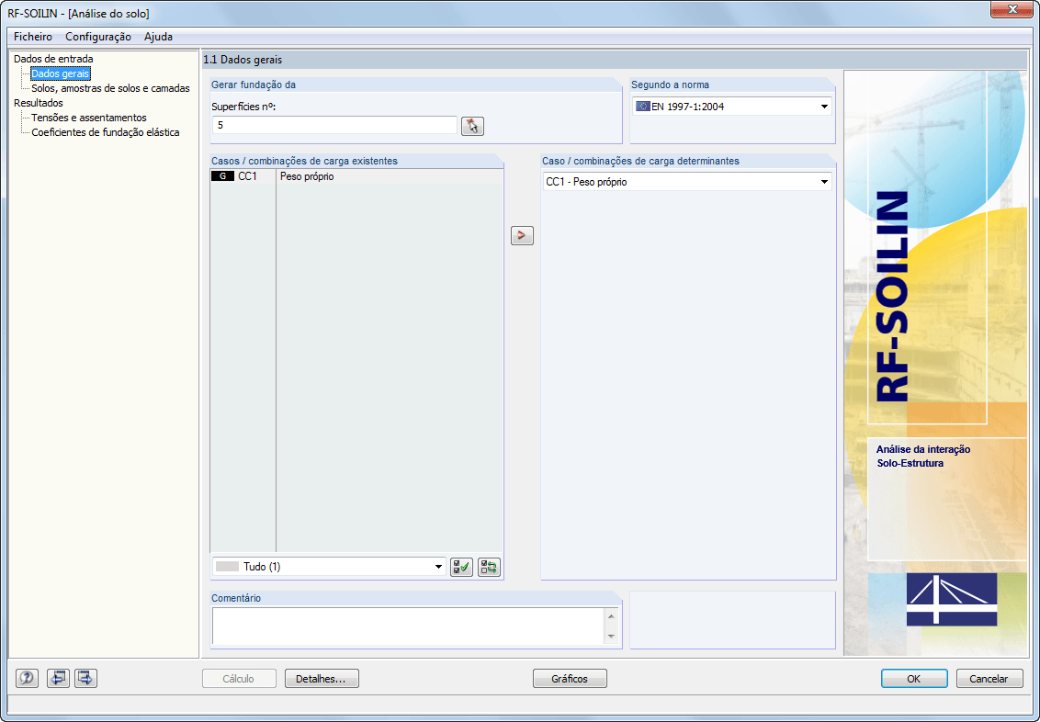The height and width of the screenshot is (722, 1040).
Task: Click Dados de entrada tree node
Action: click(x=54, y=59)
